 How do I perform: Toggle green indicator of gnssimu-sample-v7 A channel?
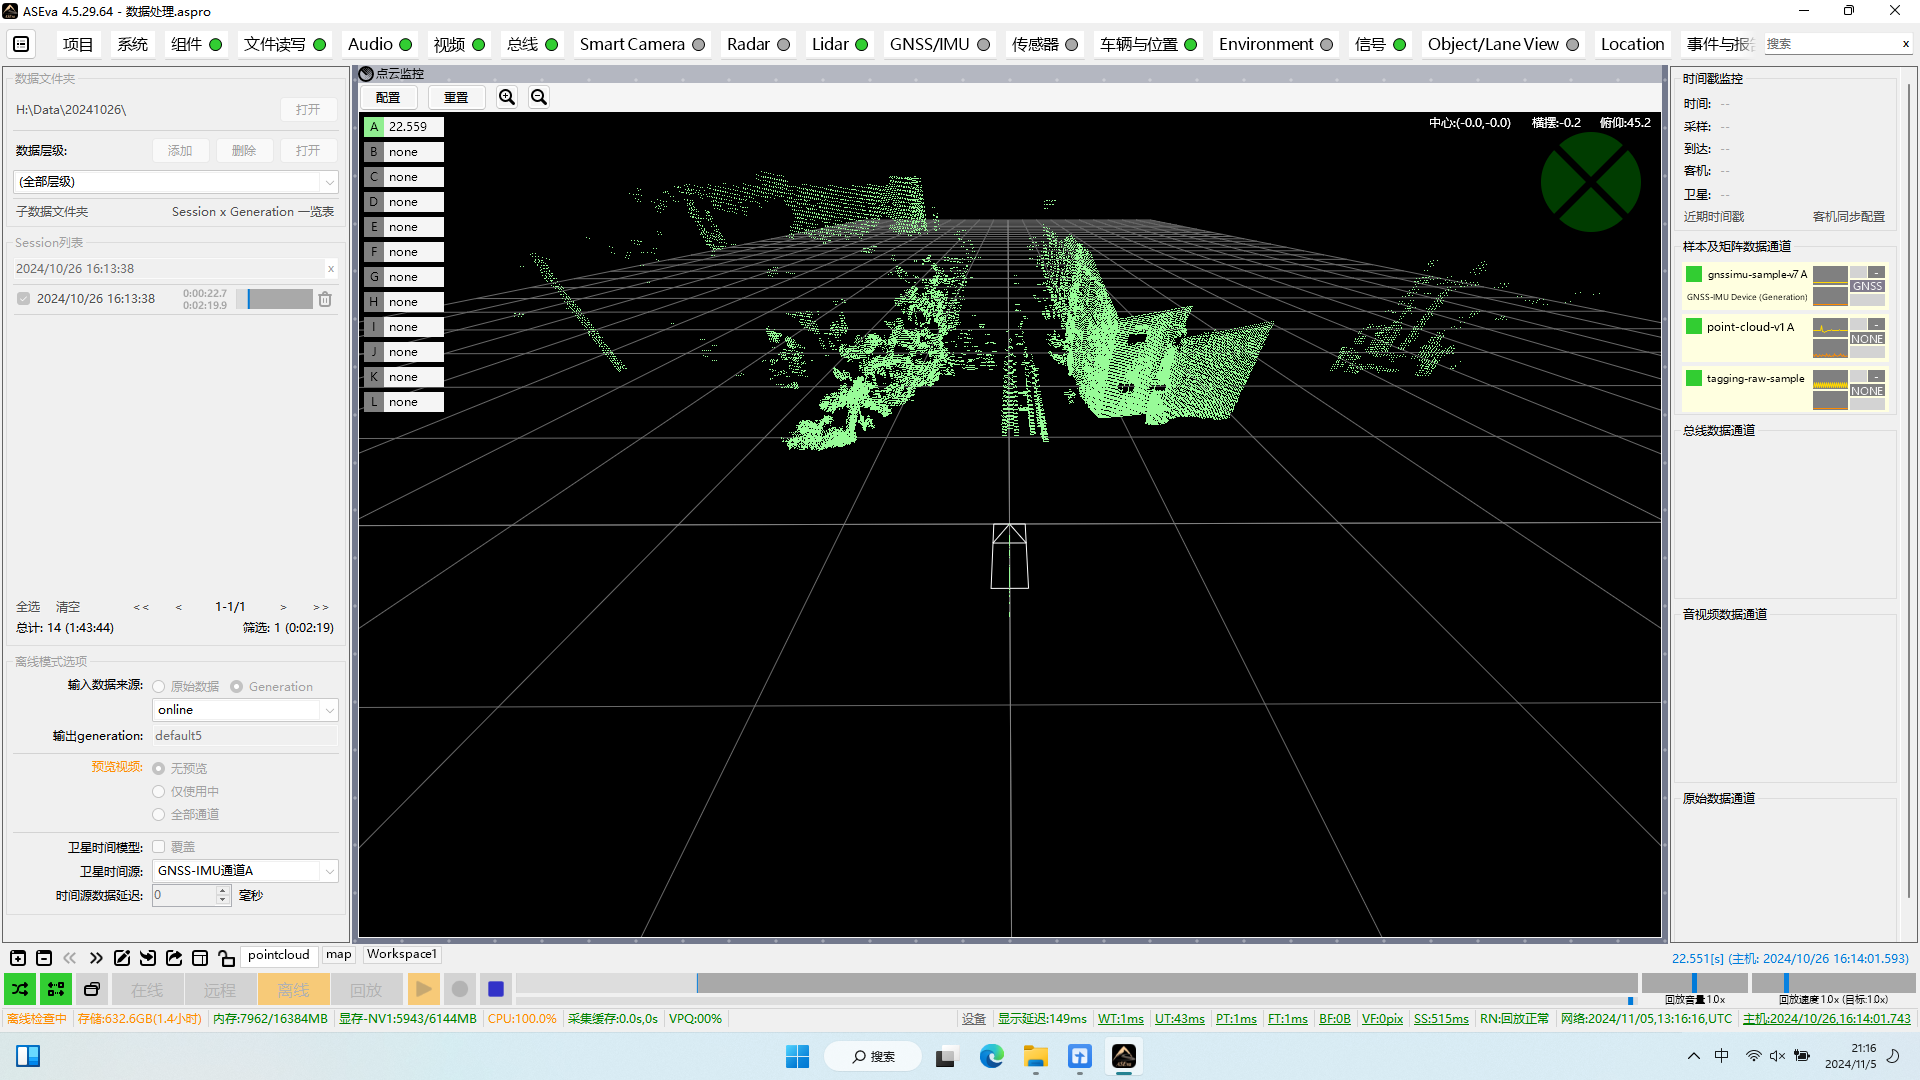pyautogui.click(x=1694, y=274)
